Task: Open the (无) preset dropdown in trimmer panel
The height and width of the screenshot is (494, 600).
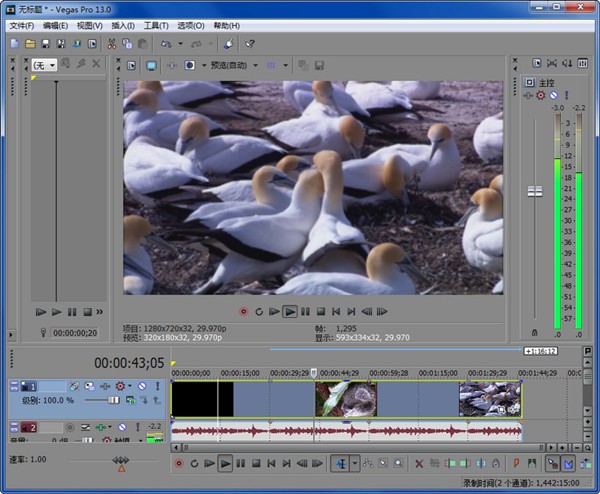Action: (44, 65)
